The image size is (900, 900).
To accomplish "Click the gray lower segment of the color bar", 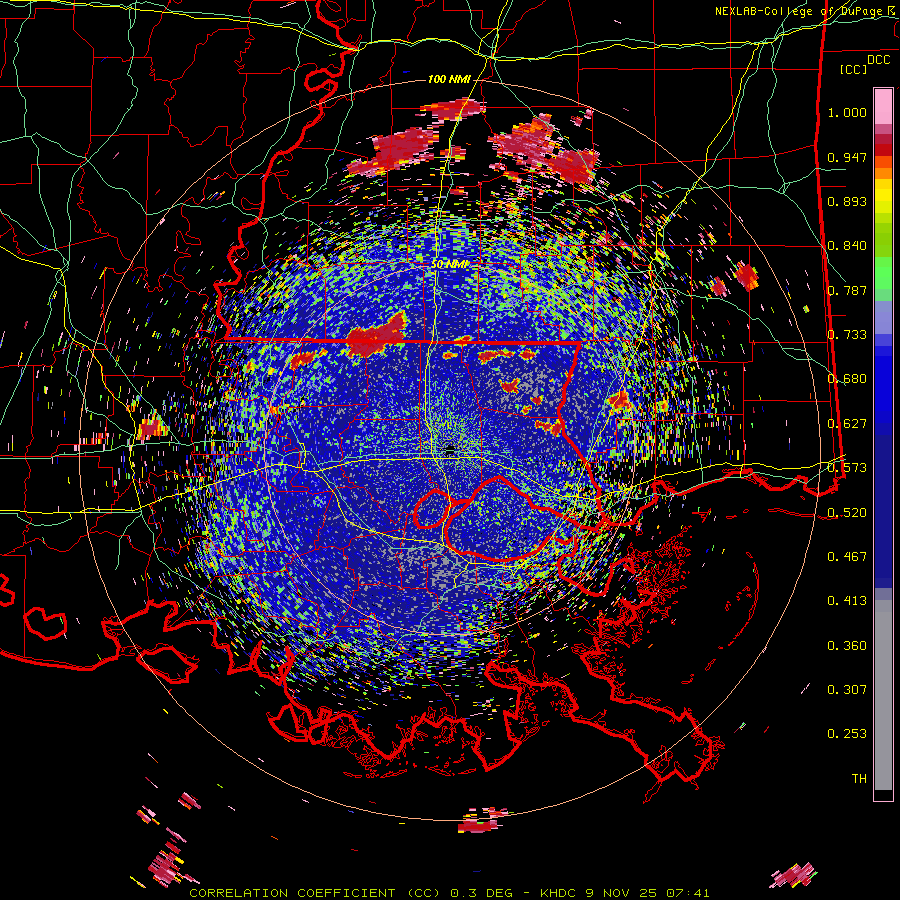I will 883,695.
